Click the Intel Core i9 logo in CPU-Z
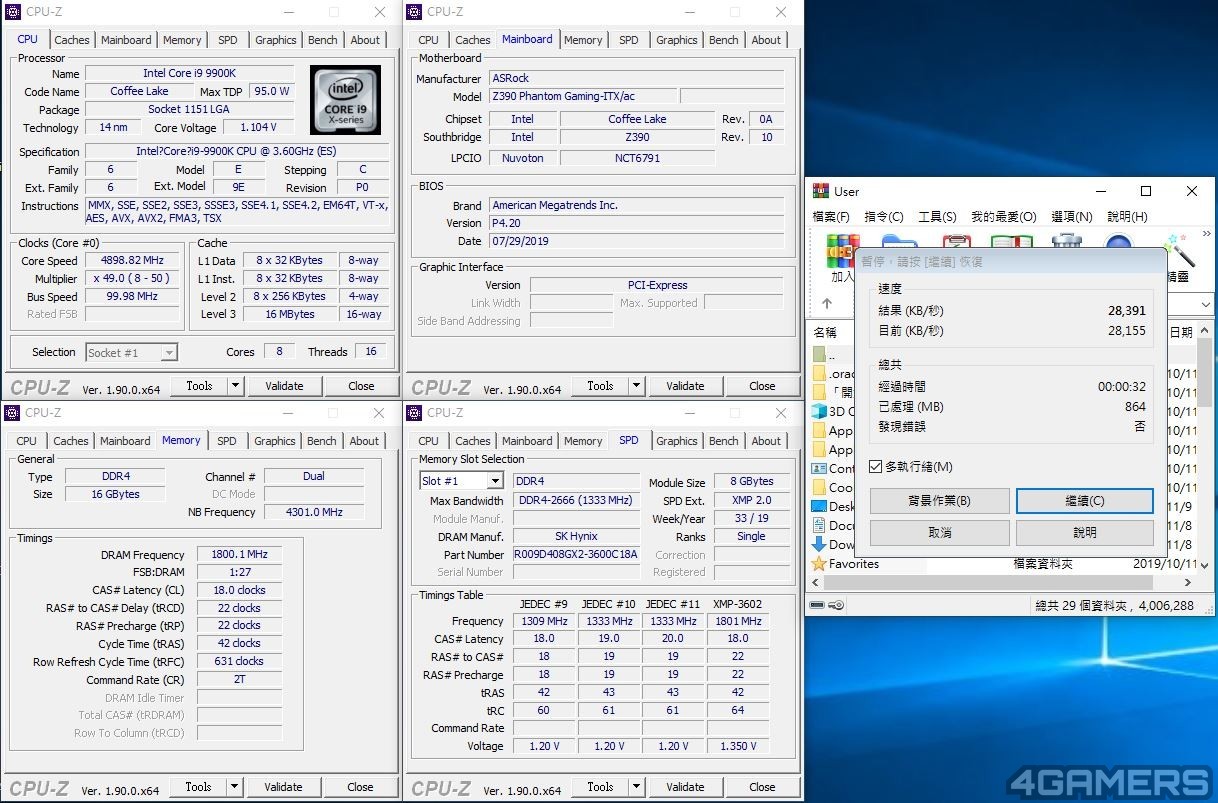The image size is (1218, 803). coord(344,100)
